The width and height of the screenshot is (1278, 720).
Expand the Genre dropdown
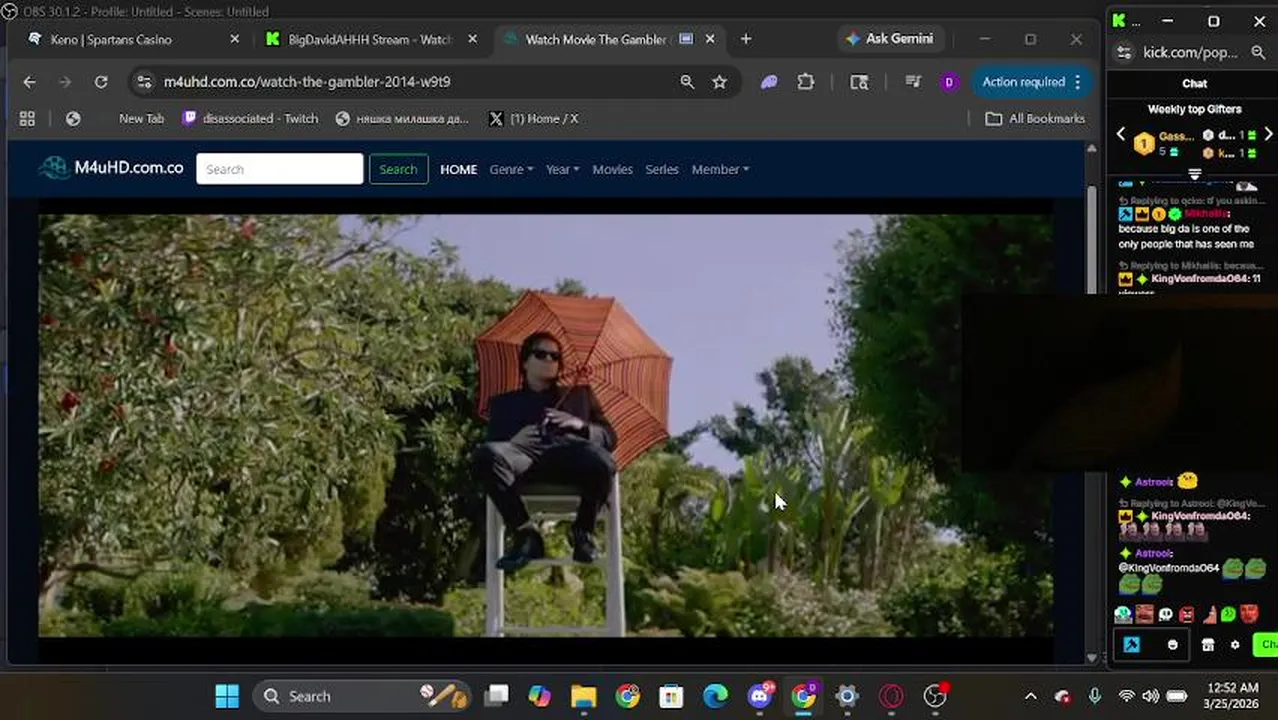pos(511,169)
